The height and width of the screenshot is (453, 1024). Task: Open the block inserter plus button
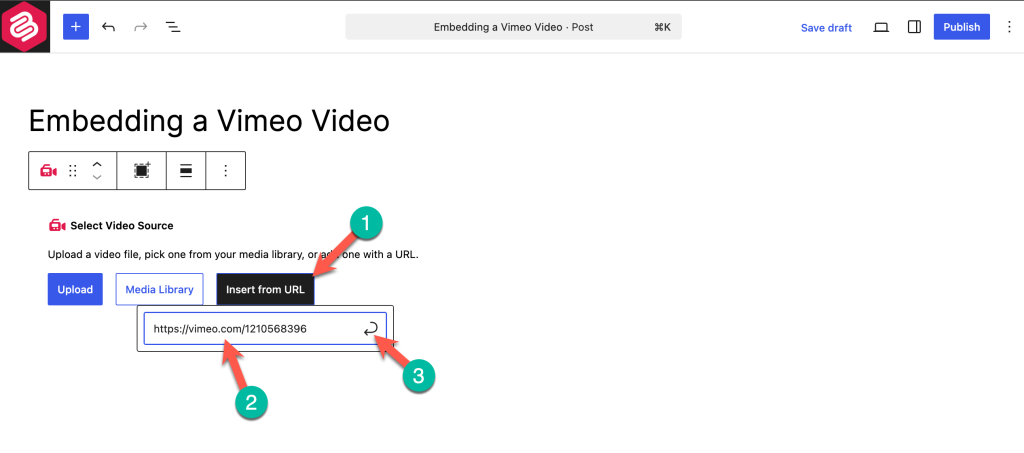(x=76, y=27)
